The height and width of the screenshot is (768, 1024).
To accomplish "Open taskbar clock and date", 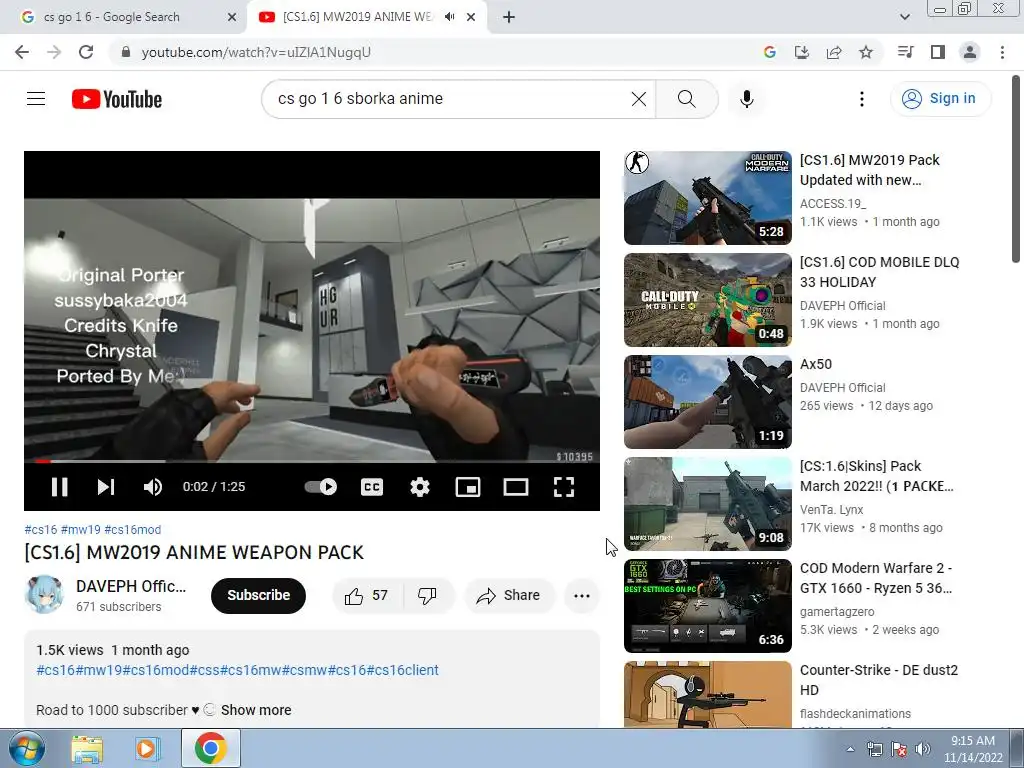I will point(973,749).
